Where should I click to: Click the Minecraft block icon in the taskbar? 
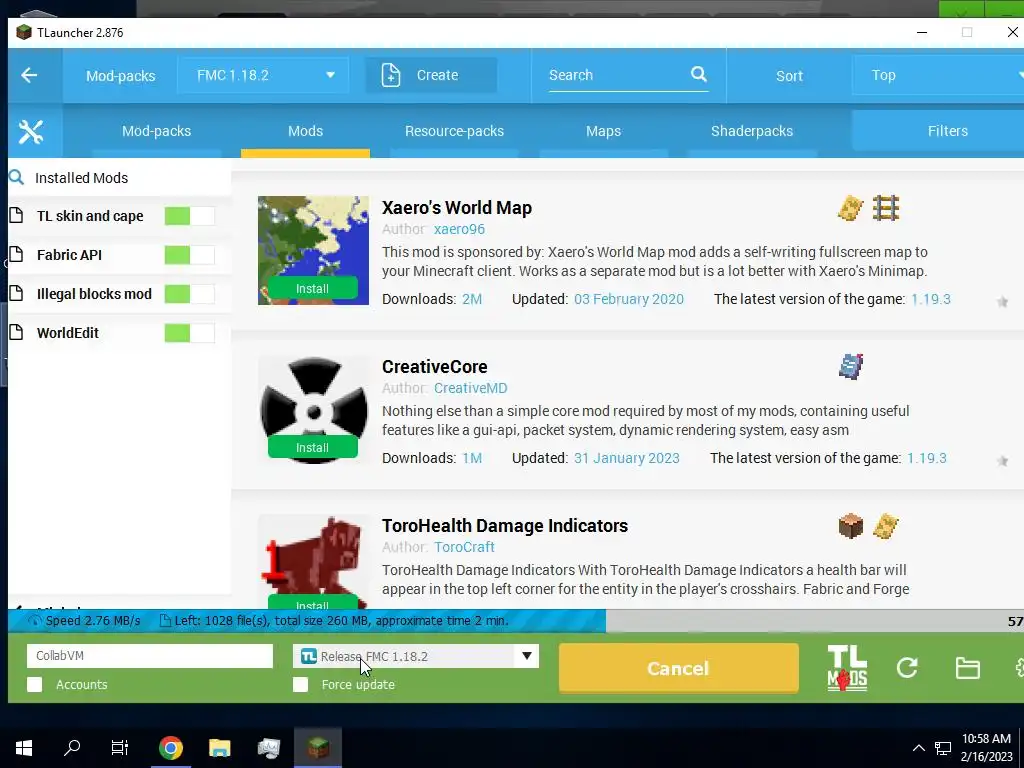[318, 748]
